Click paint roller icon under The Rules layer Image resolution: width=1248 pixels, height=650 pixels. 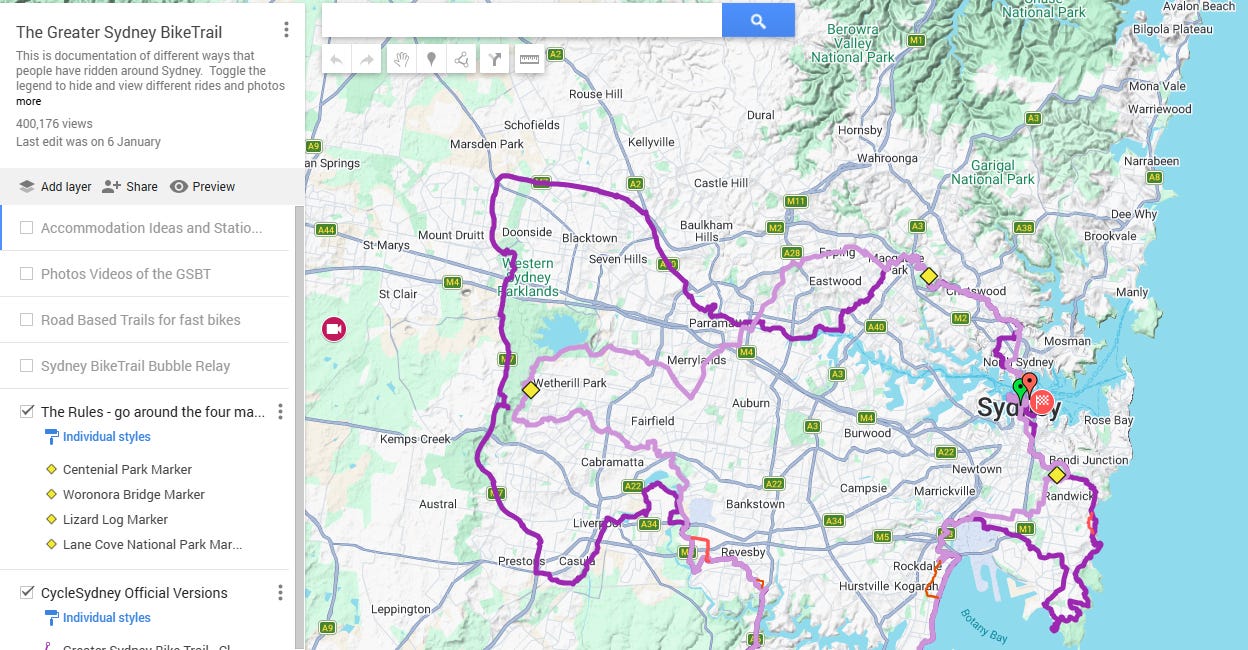click(52, 437)
